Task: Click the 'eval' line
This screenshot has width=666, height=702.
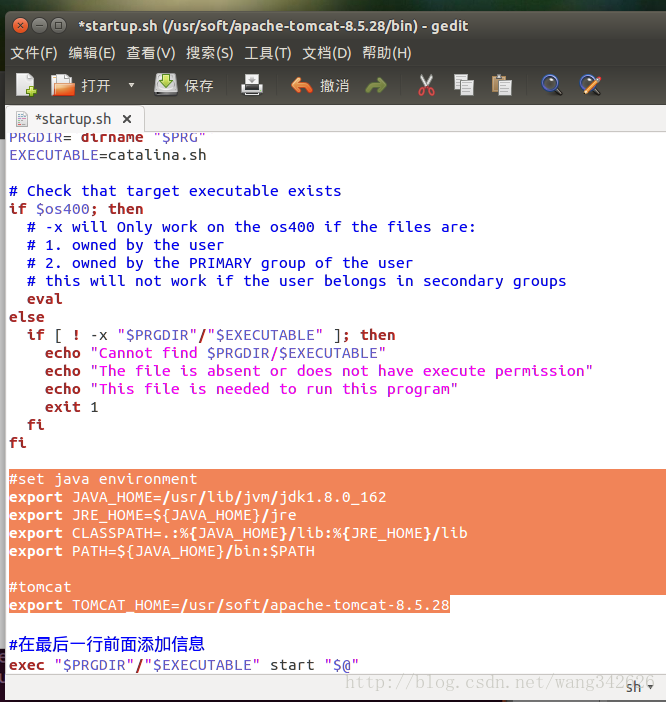Action: point(44,299)
